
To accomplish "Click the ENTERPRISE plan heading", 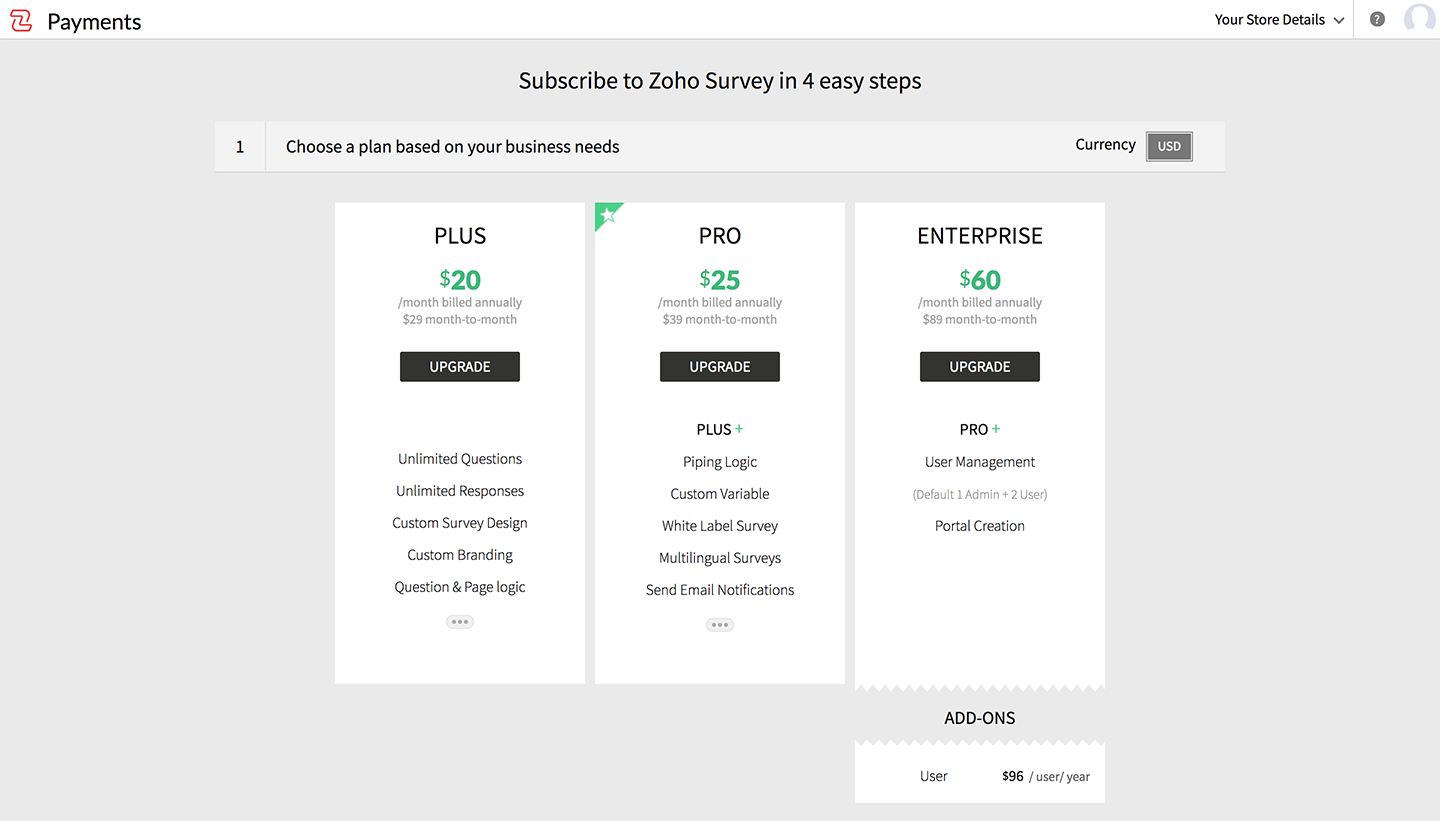I will tap(980, 236).
